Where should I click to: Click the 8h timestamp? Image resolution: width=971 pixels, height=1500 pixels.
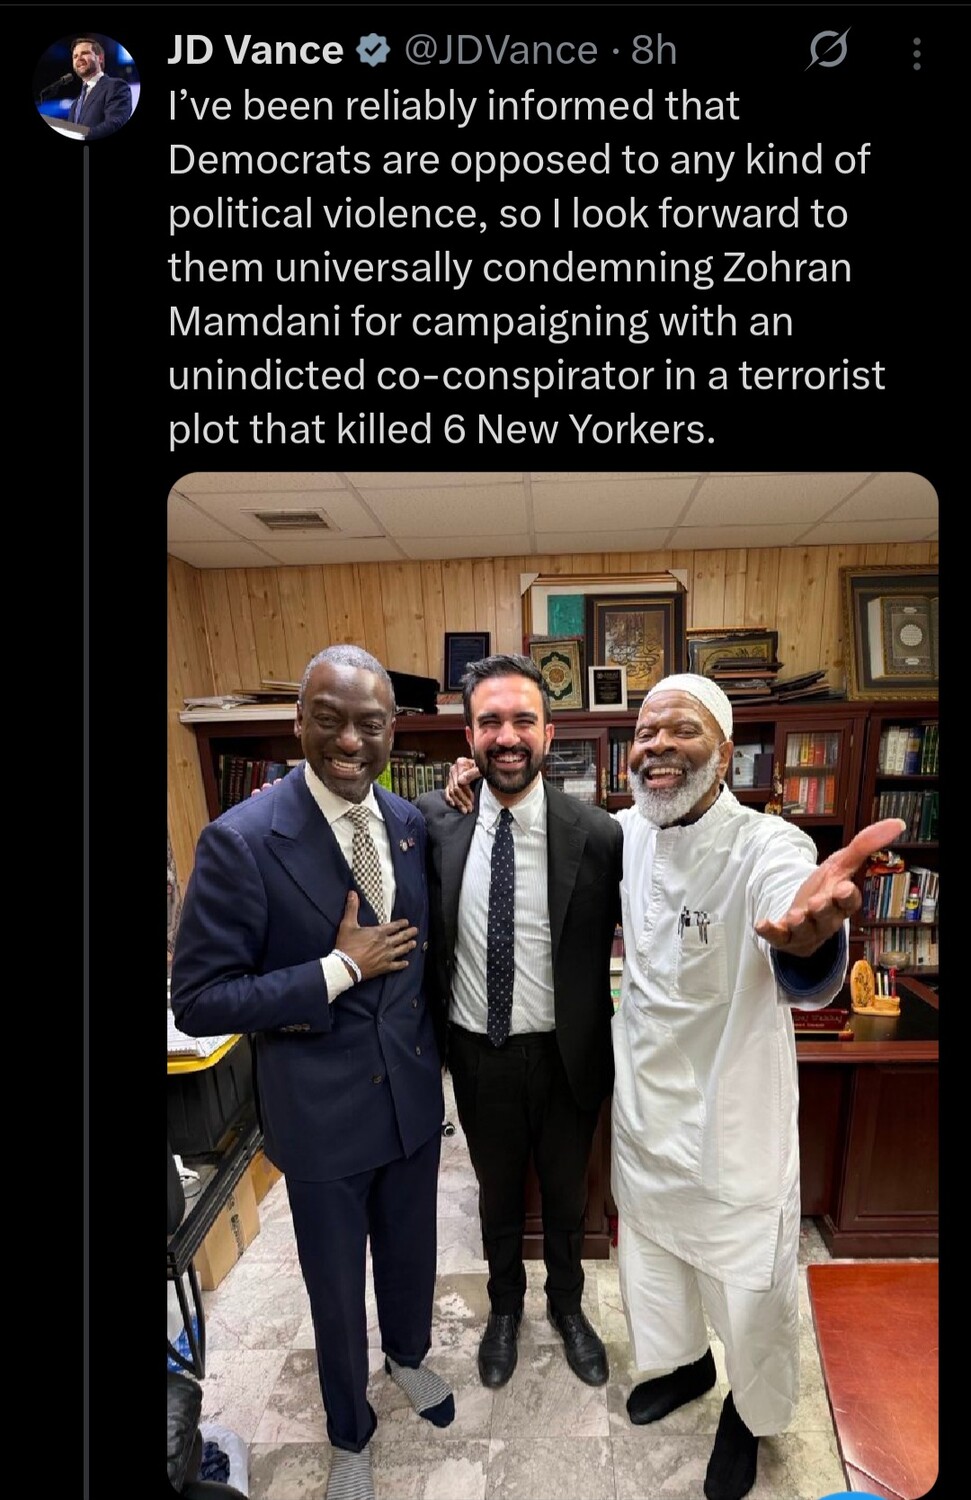654,50
